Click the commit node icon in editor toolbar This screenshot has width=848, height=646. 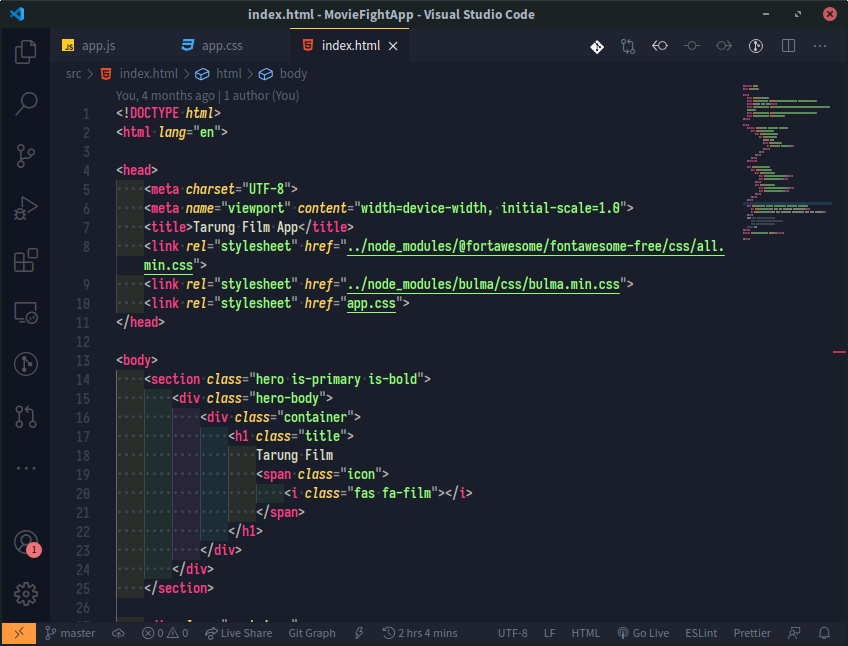(692, 46)
